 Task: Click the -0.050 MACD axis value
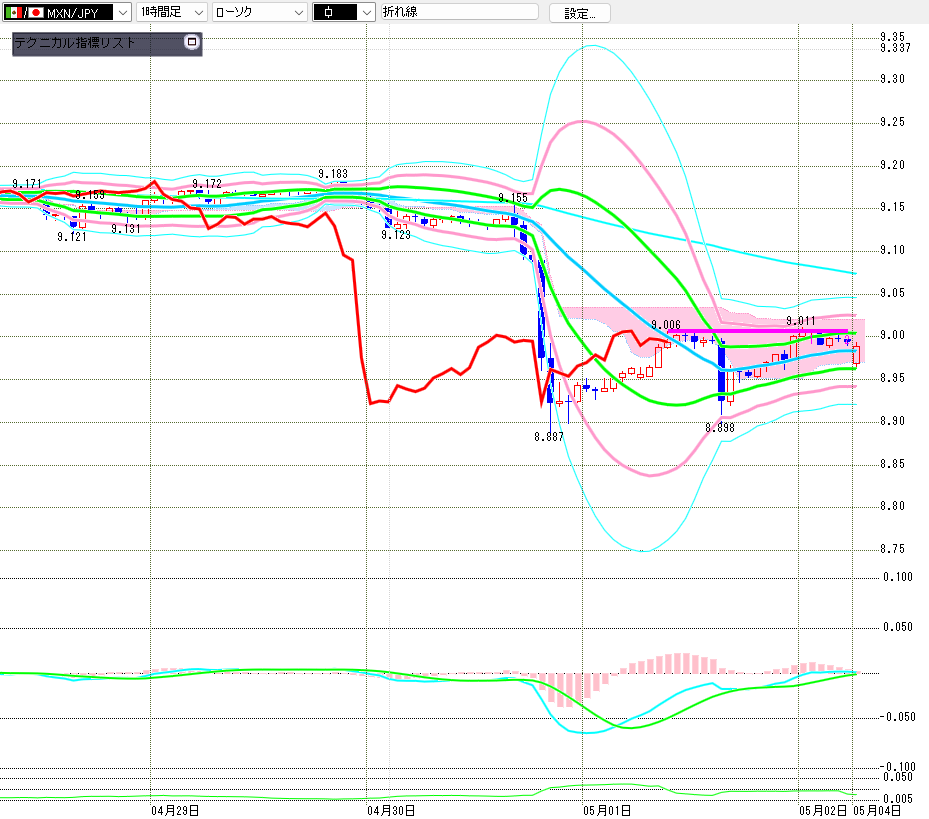click(897, 716)
